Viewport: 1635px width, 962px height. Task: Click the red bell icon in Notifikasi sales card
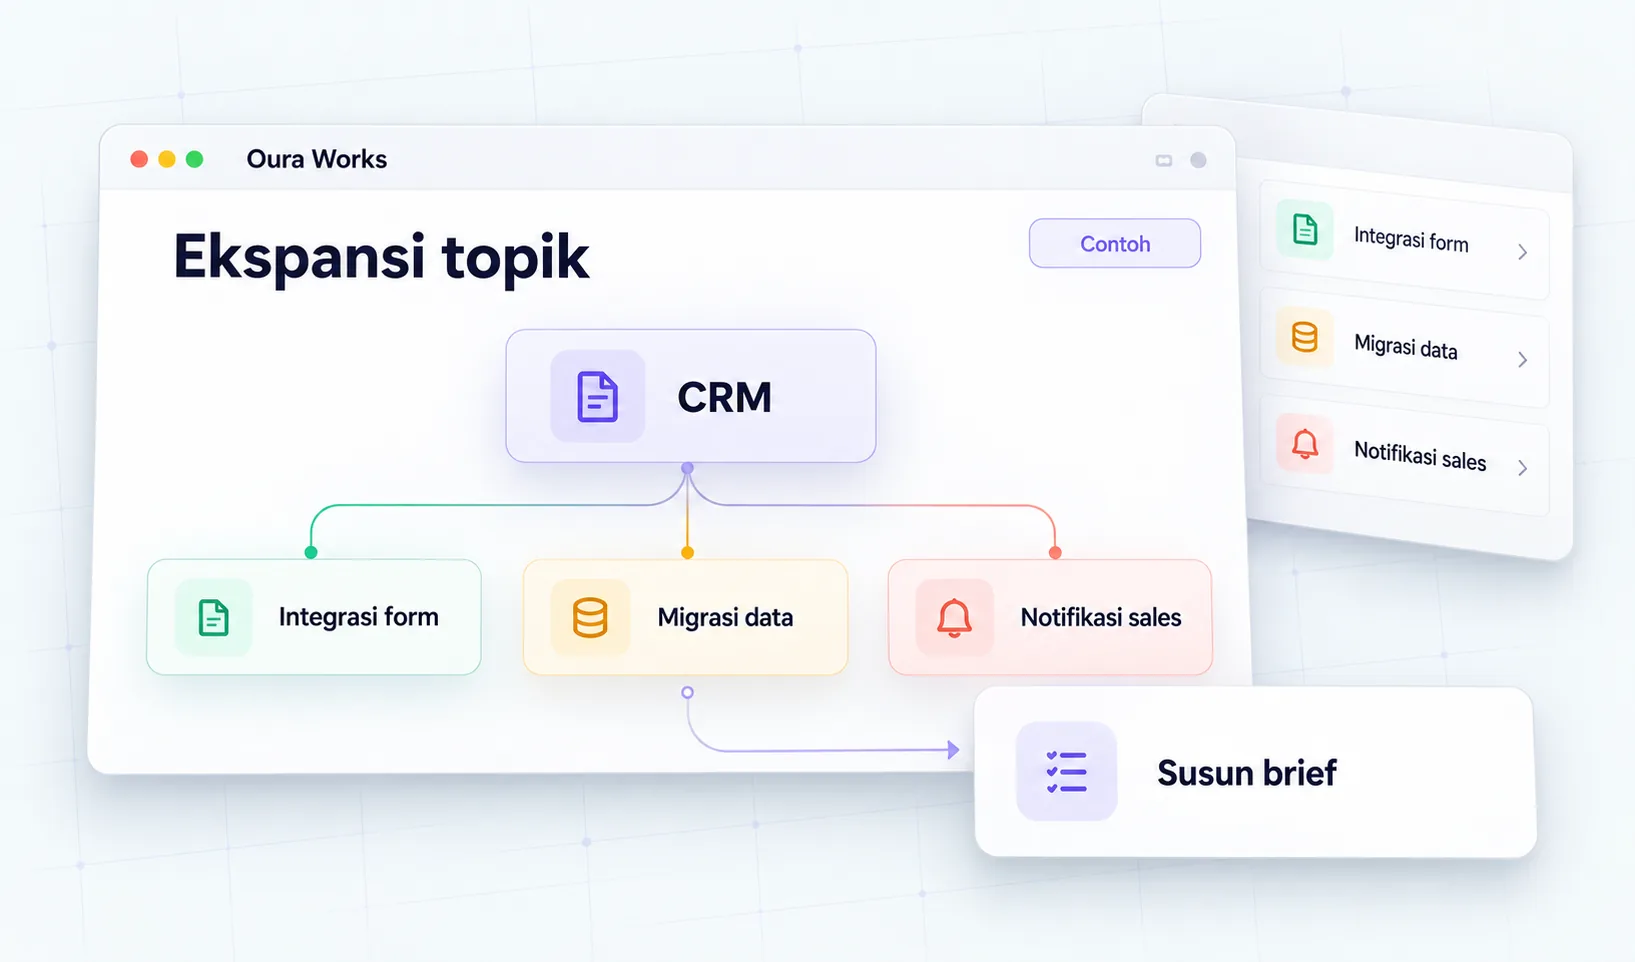click(x=954, y=617)
